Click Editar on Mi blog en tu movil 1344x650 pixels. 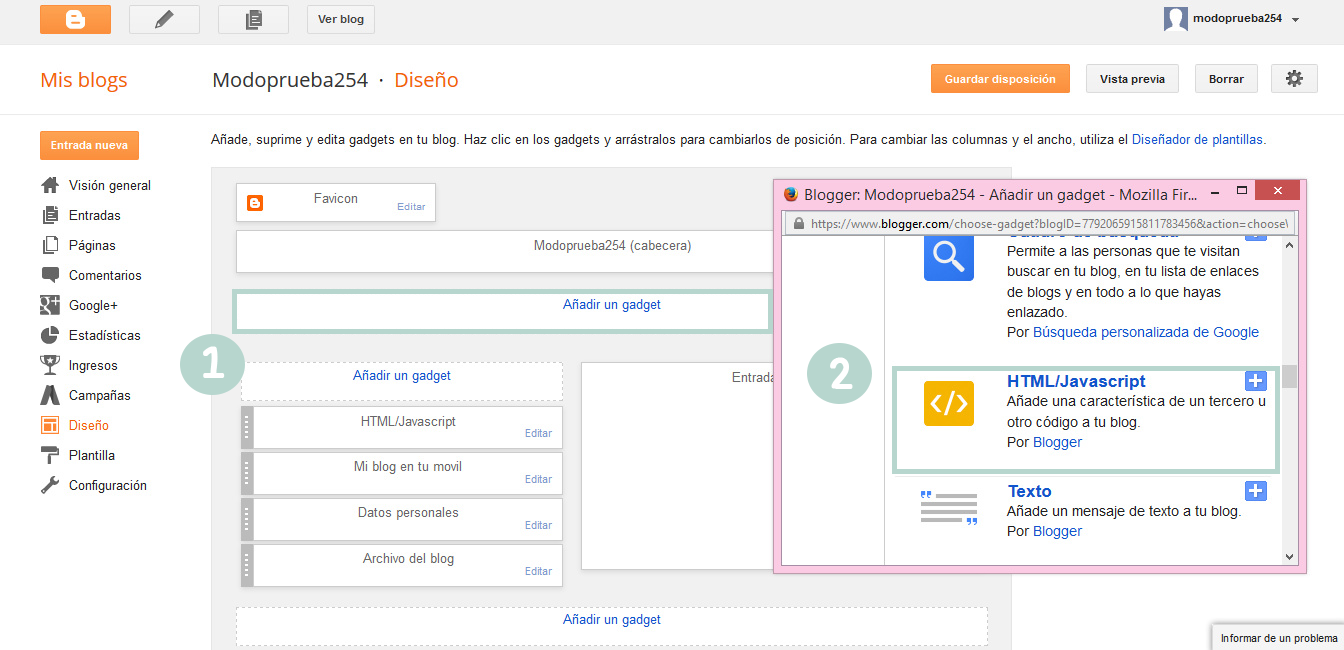[x=538, y=480]
